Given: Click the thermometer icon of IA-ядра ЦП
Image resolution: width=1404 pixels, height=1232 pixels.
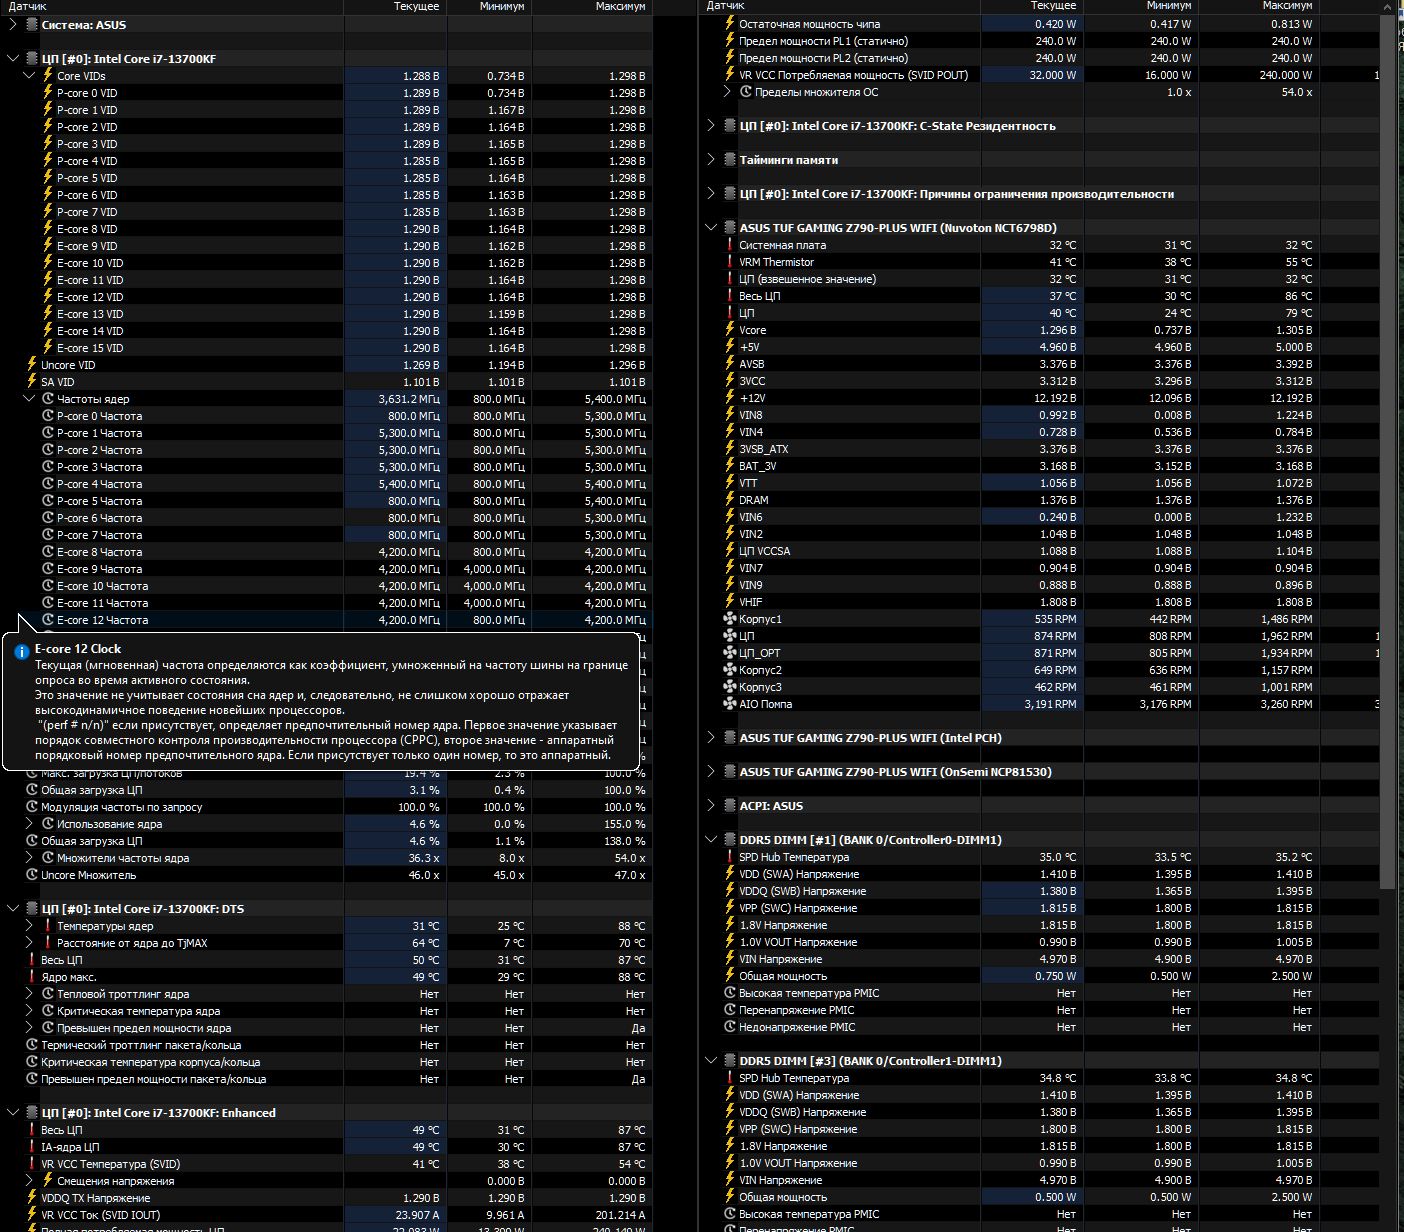Looking at the screenshot, I should tap(31, 1147).
